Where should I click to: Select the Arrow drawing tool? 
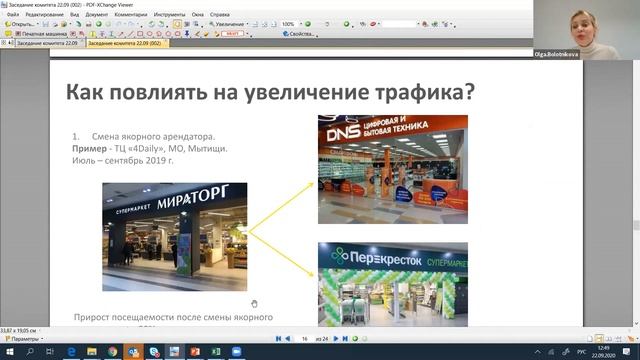click(x=121, y=33)
